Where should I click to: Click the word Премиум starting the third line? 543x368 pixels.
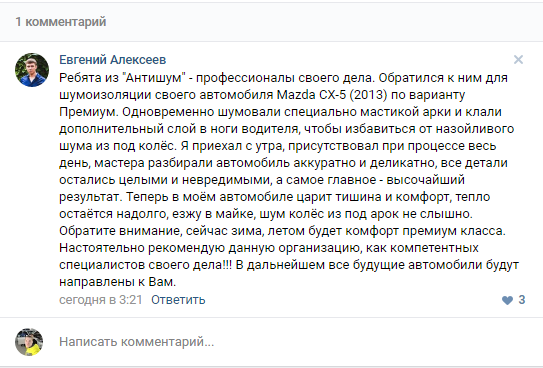tap(88, 111)
